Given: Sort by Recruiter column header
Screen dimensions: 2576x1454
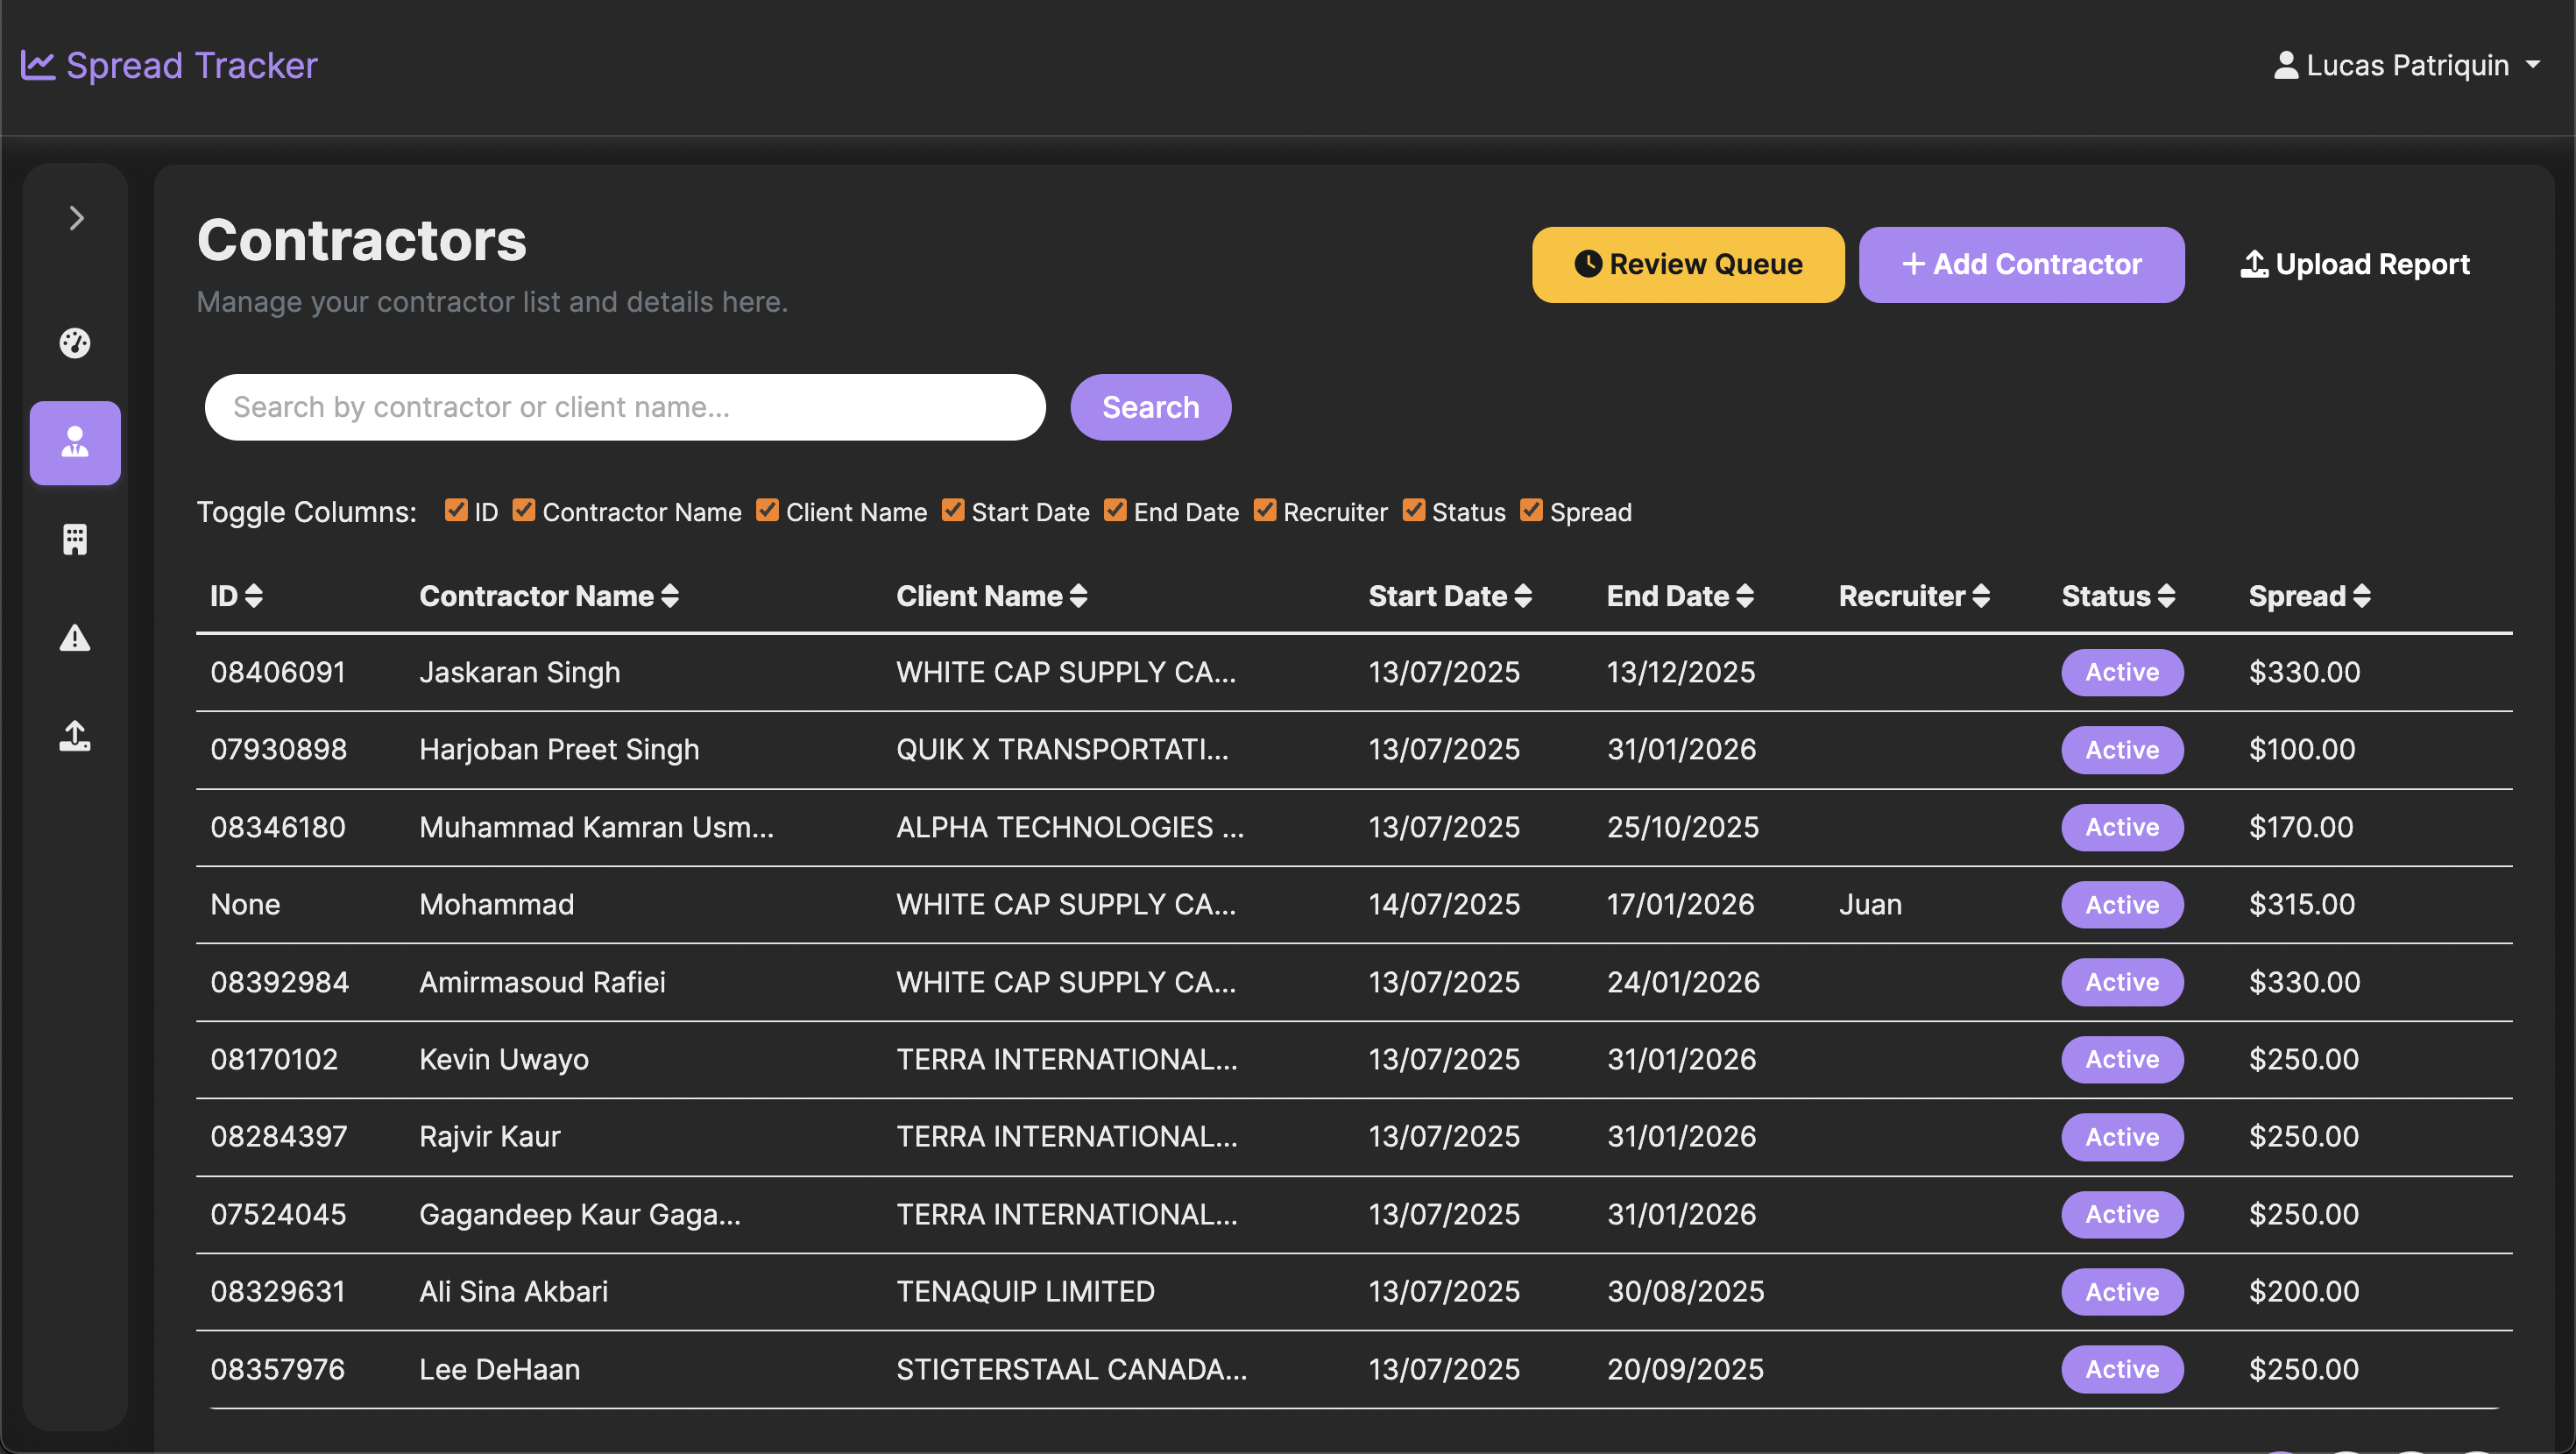Looking at the screenshot, I should pos(1914,596).
